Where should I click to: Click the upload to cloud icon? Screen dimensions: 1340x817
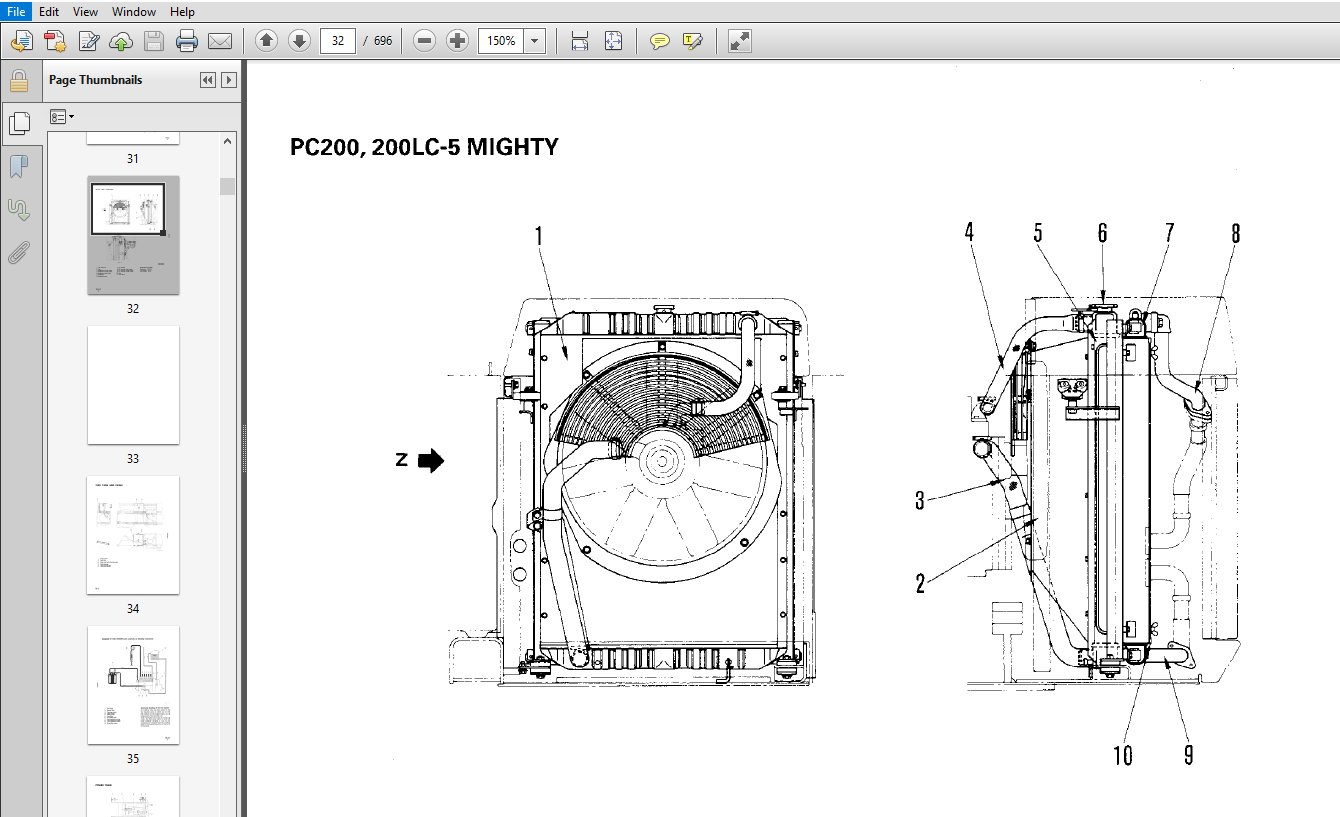(121, 41)
